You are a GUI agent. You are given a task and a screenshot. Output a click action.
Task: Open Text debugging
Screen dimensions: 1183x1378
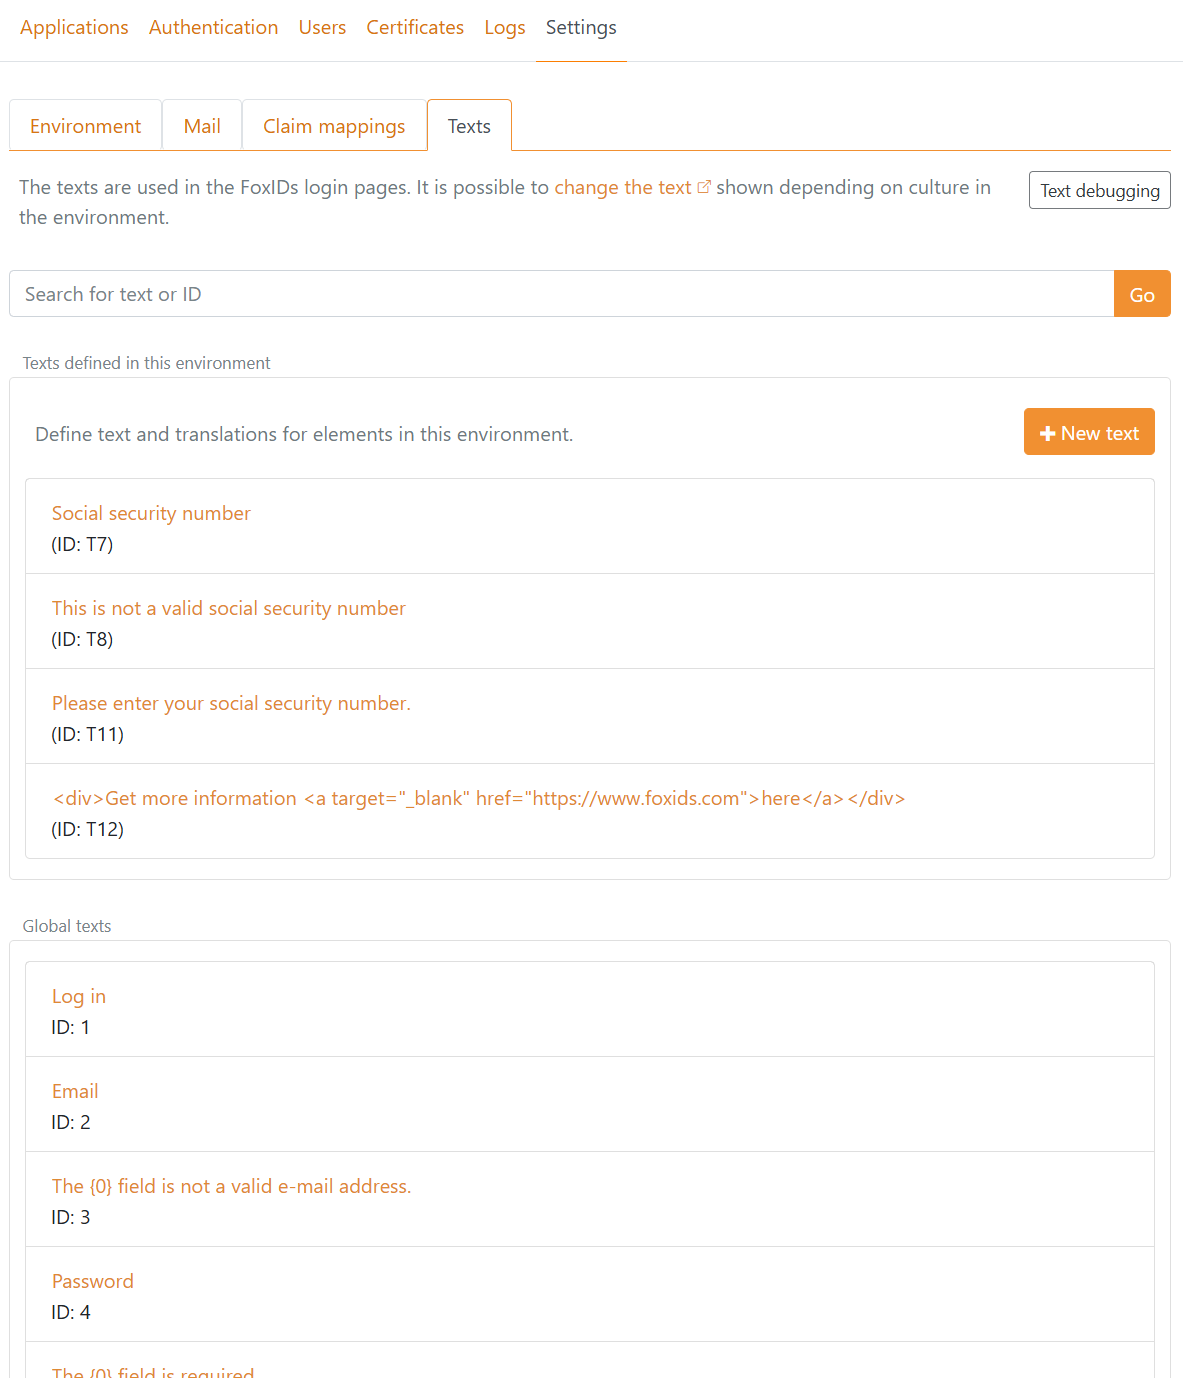pos(1099,190)
